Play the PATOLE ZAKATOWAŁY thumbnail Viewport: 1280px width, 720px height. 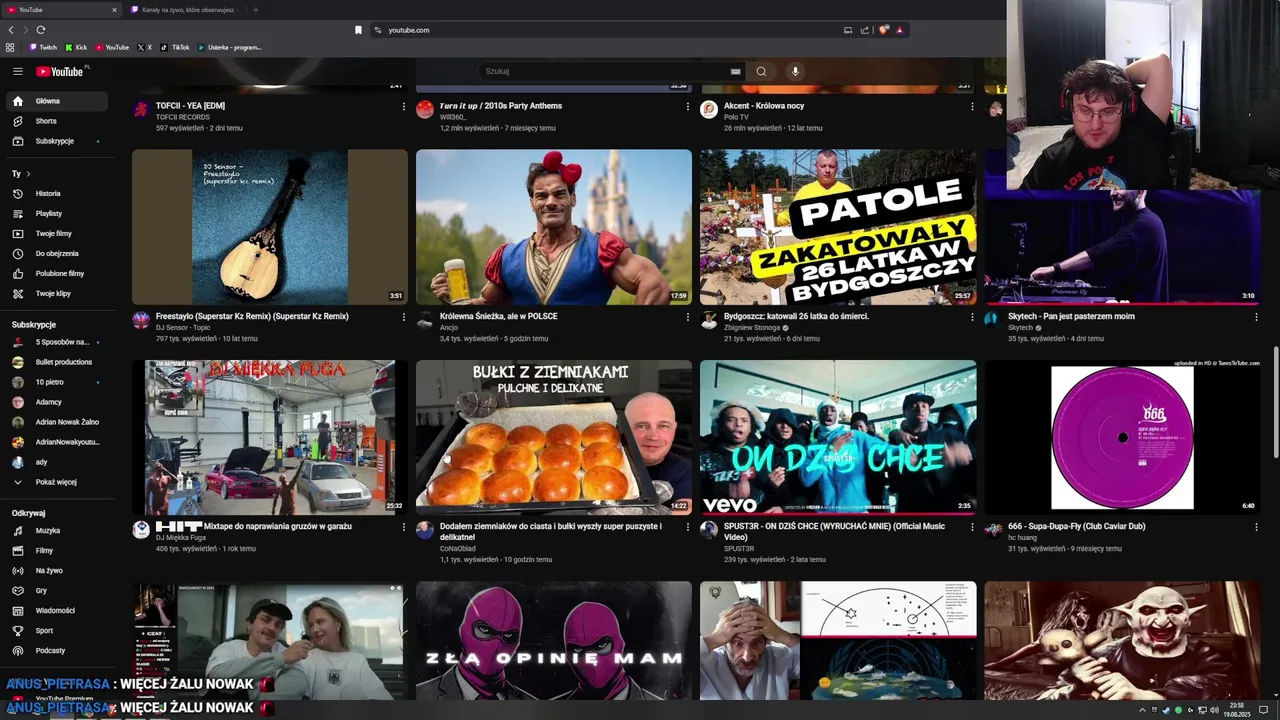coord(838,227)
